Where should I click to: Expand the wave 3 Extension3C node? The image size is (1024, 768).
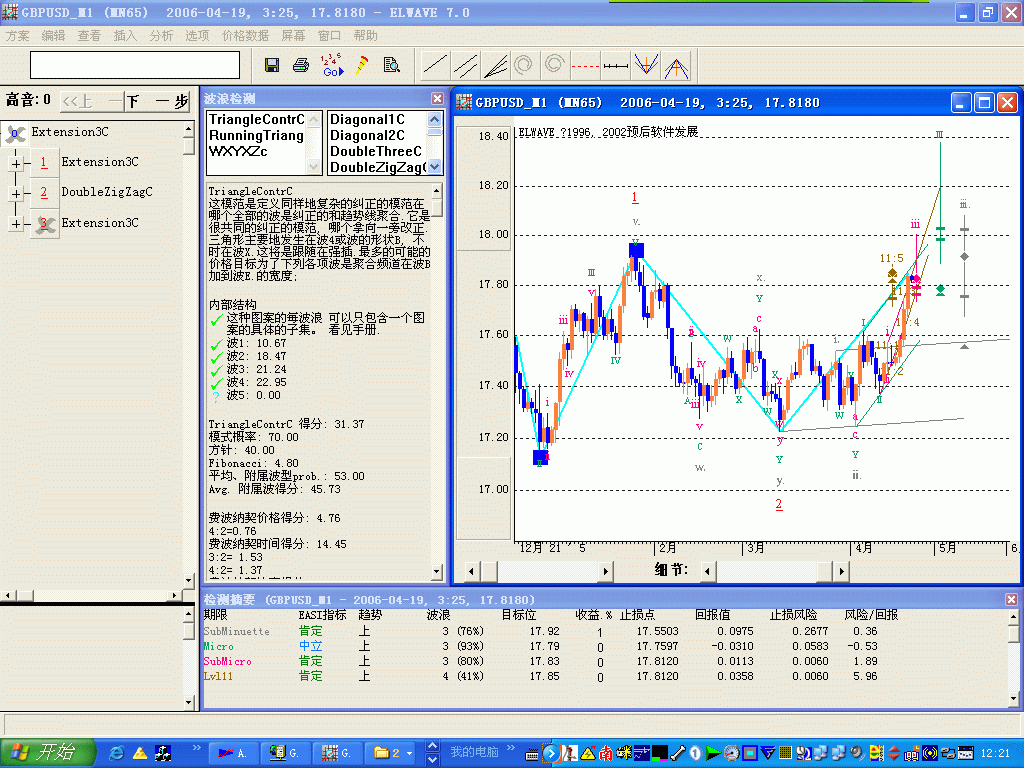(x=16, y=224)
